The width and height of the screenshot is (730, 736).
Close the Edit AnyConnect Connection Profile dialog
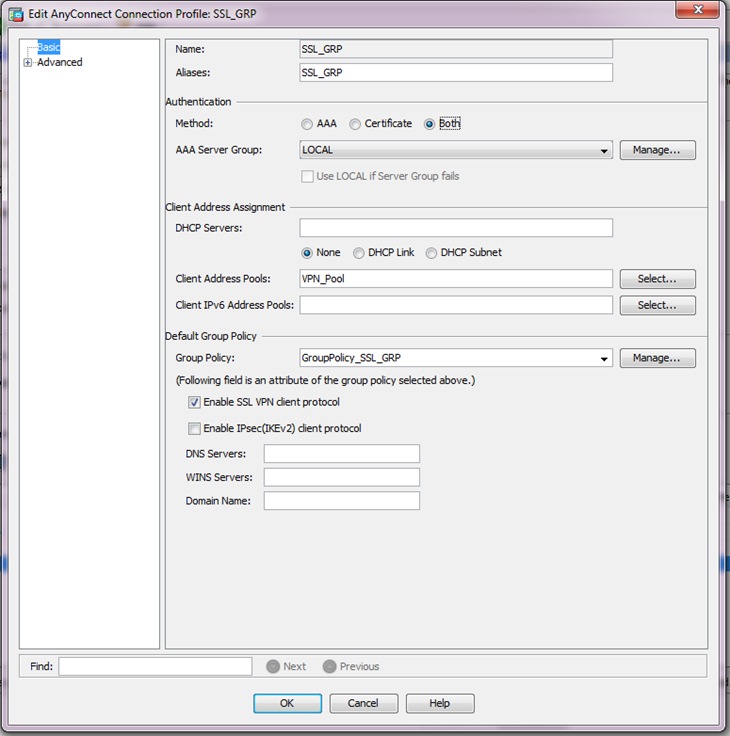pos(697,9)
